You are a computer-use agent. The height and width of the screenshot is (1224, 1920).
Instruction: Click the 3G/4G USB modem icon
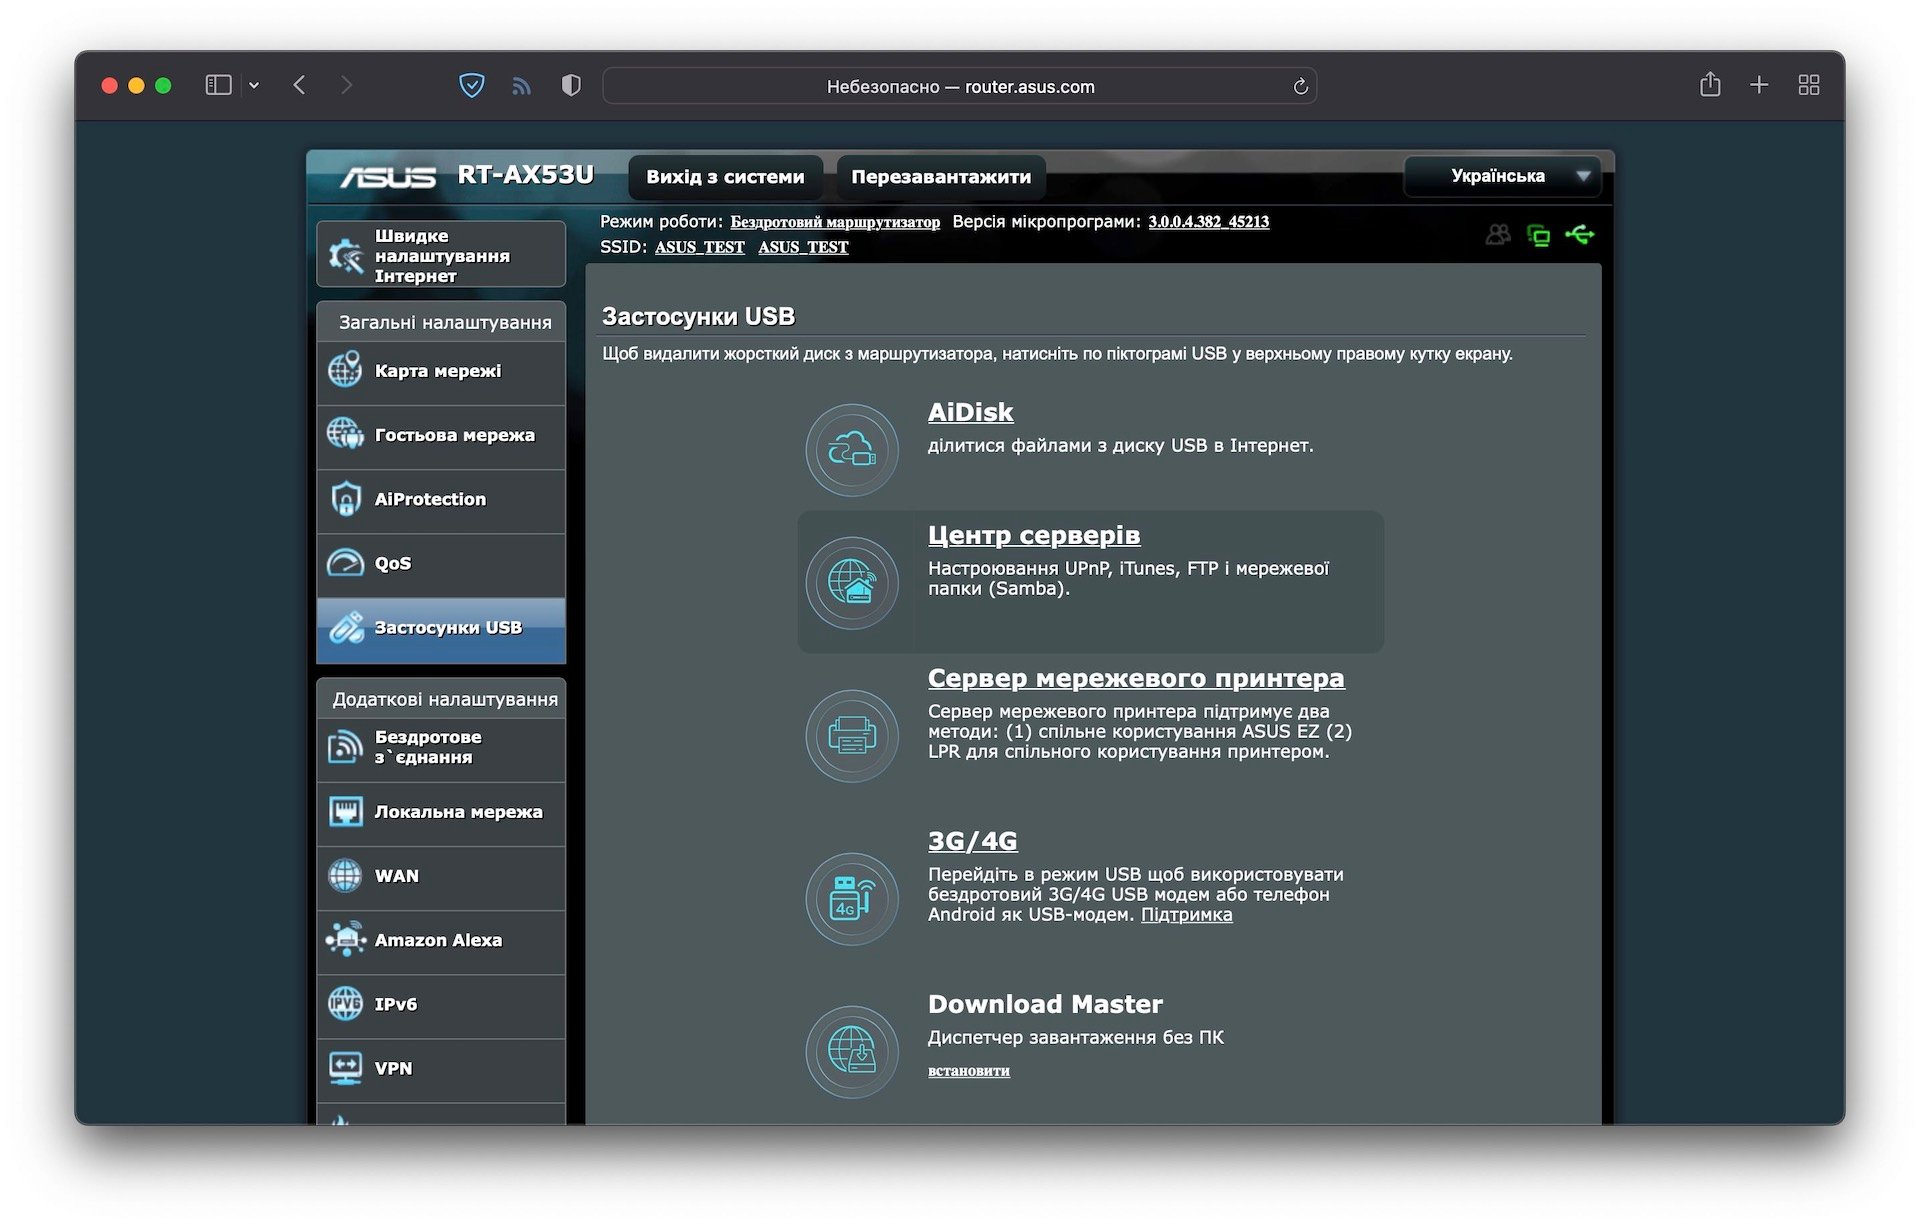(x=852, y=899)
